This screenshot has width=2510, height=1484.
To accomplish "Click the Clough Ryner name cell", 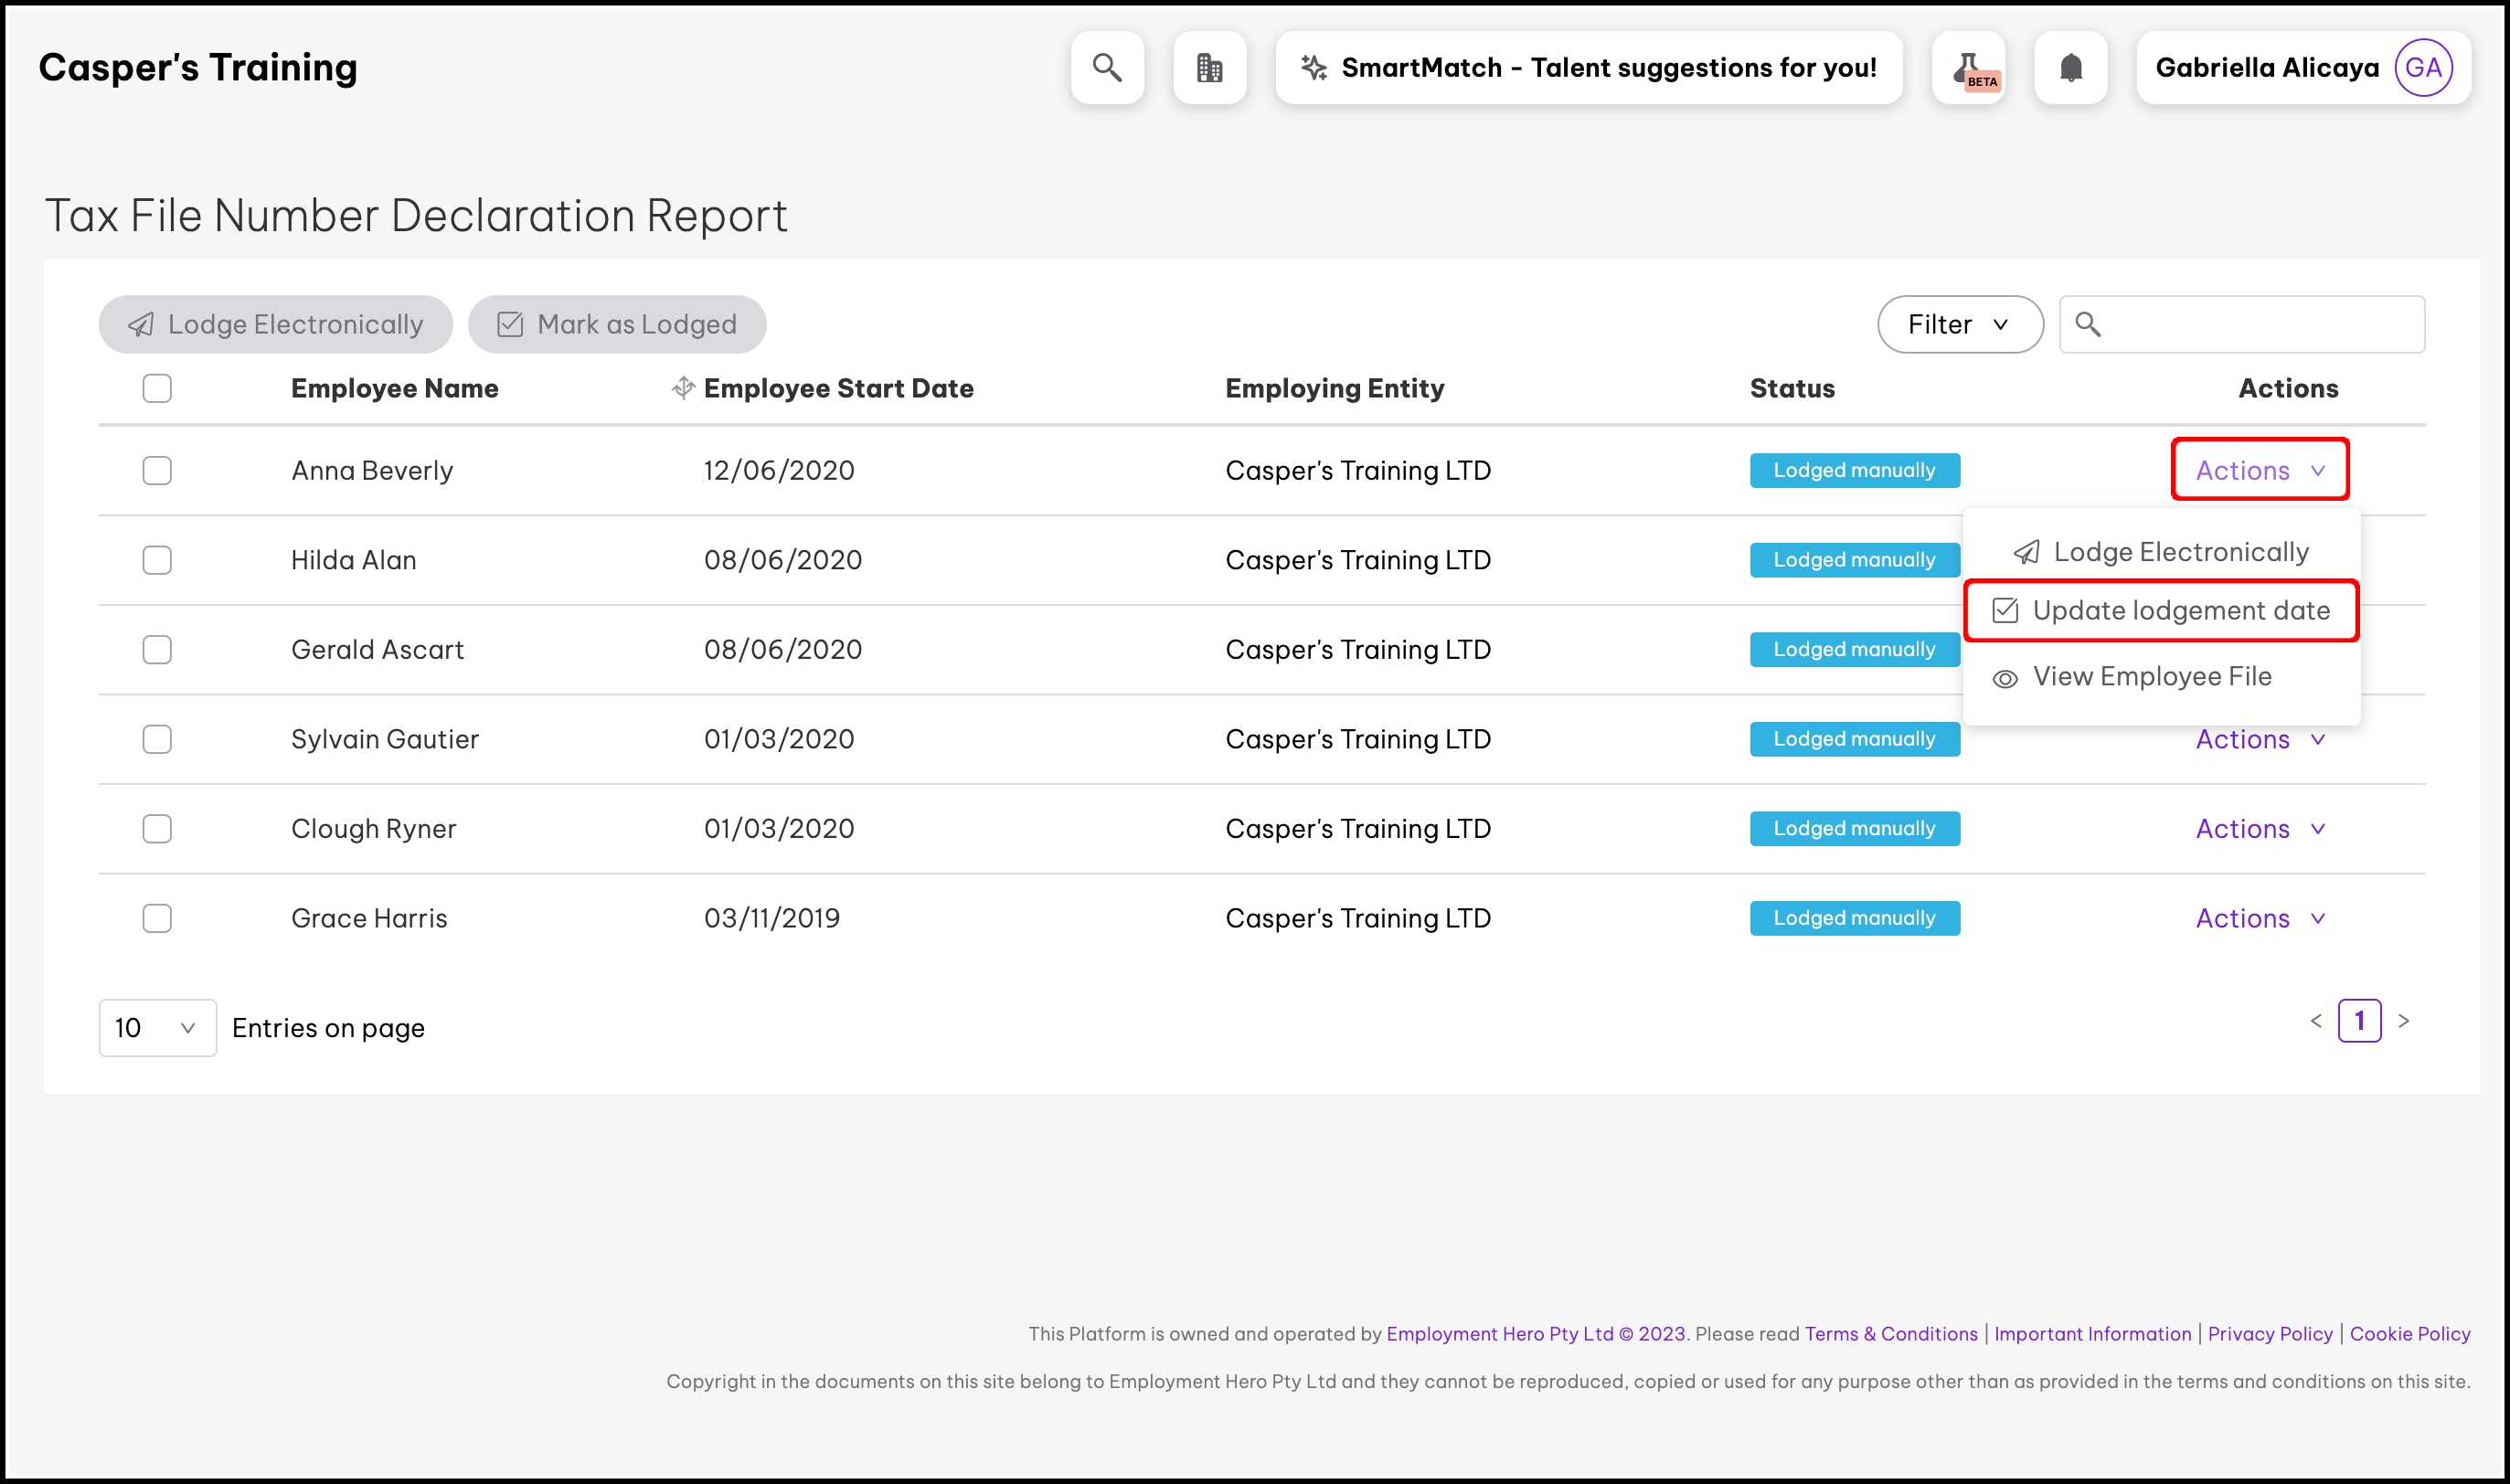I will pyautogui.click(x=374, y=829).
